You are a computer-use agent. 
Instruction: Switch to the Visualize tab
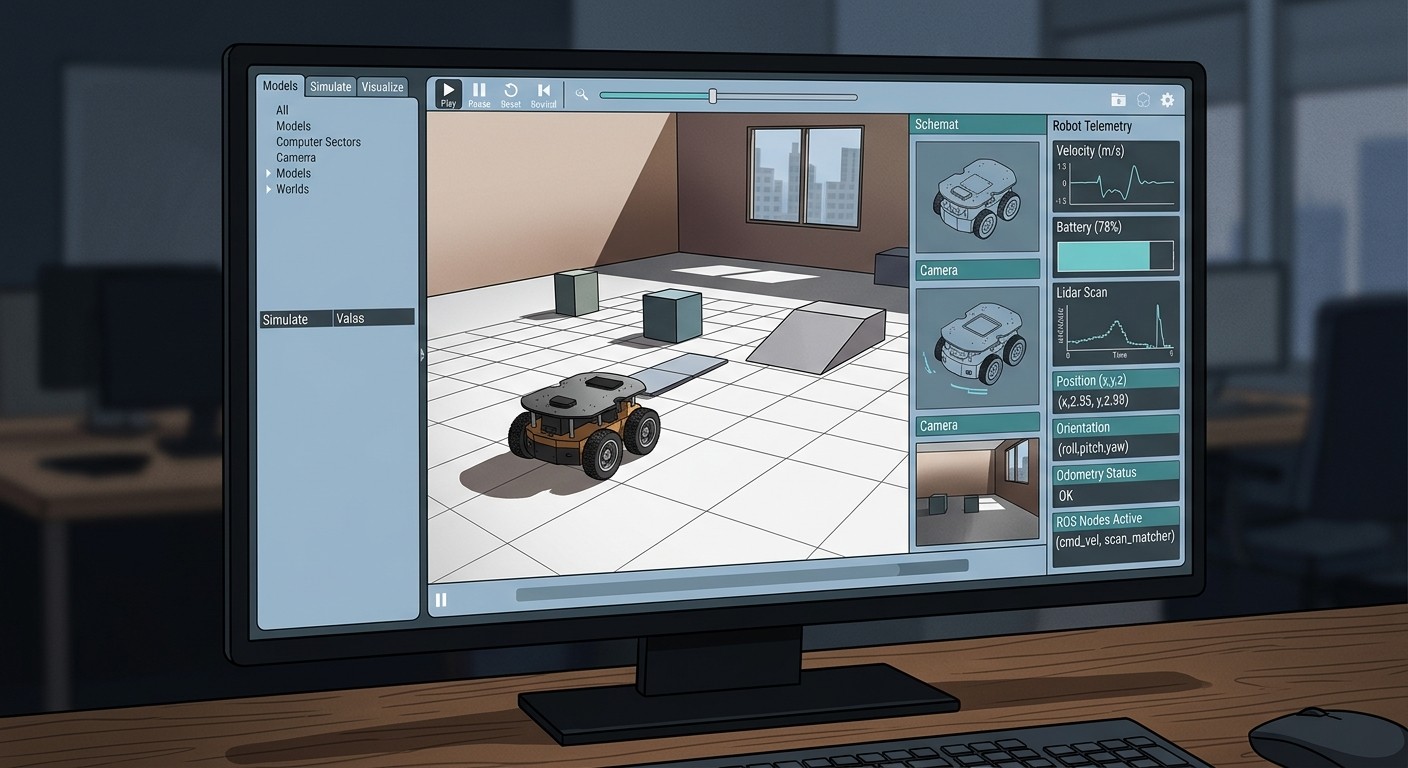coord(382,87)
